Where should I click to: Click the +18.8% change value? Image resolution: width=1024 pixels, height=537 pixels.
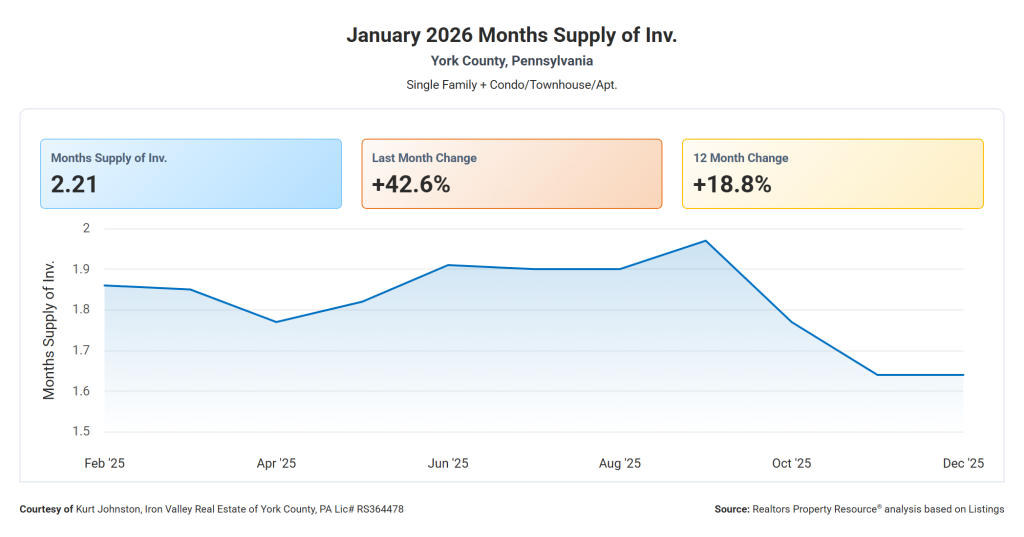731,184
